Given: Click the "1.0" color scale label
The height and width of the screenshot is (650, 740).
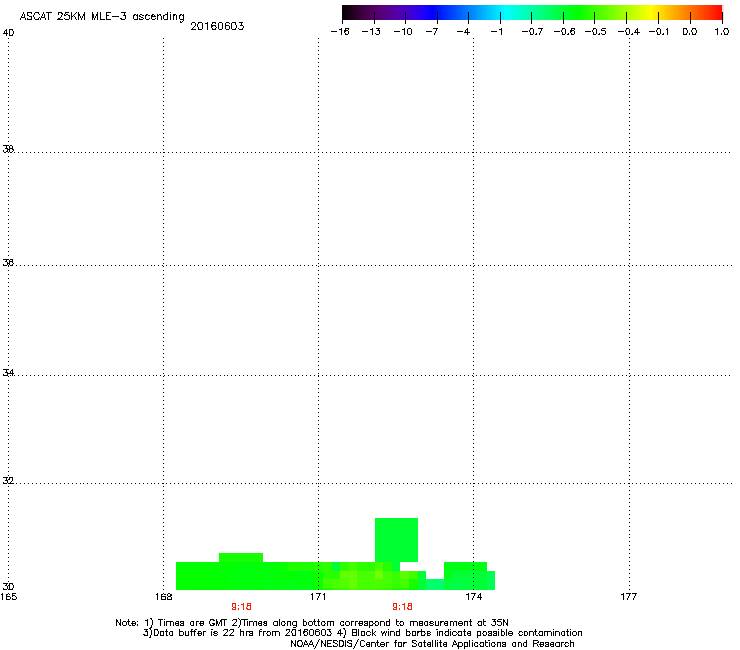Looking at the screenshot, I should pyautogui.click(x=722, y=32).
